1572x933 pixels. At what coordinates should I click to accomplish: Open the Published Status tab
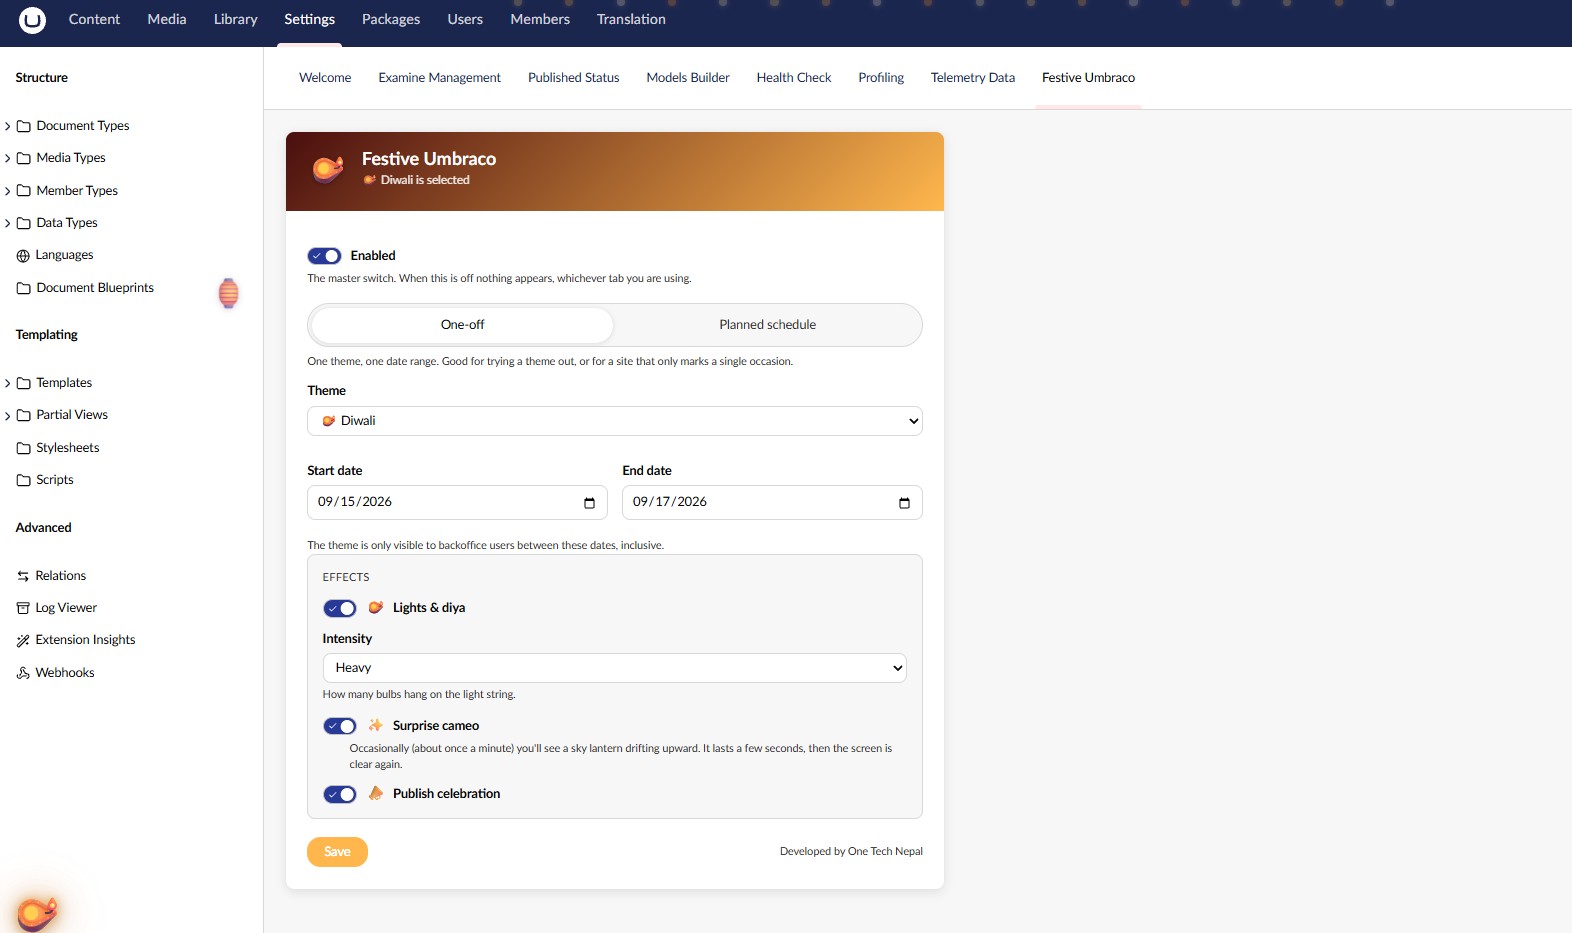coord(574,78)
